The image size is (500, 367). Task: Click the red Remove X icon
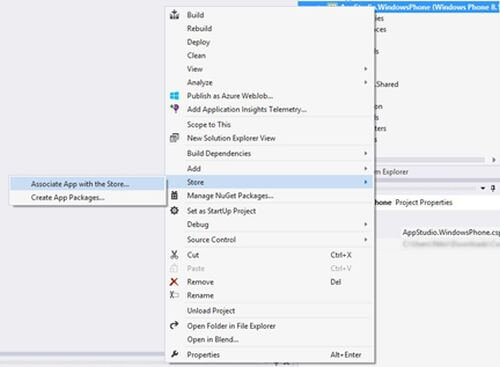tap(174, 282)
